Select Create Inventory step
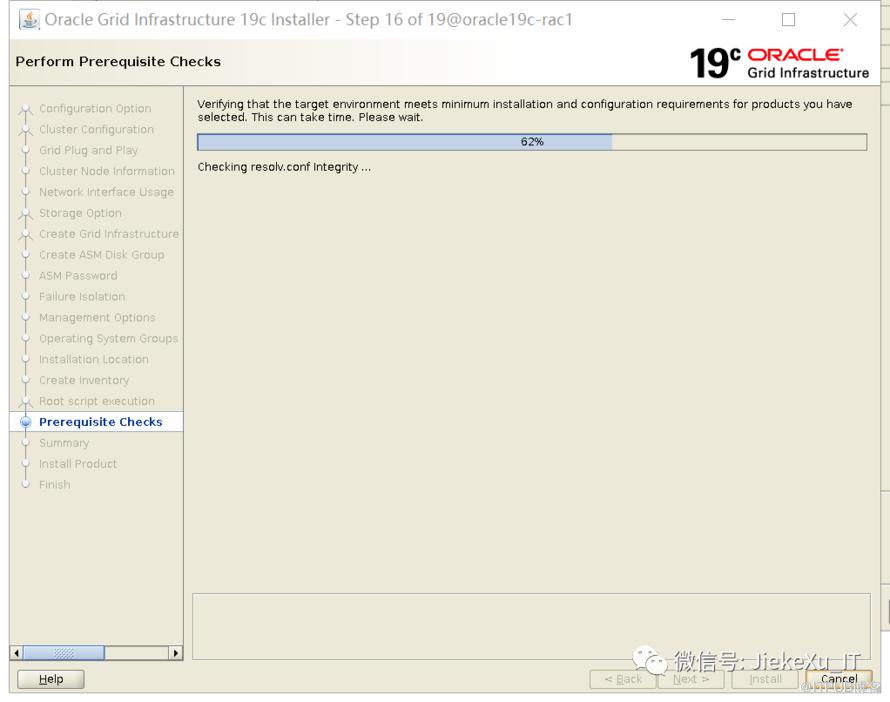Screen dimensions: 890x702 click(84, 380)
